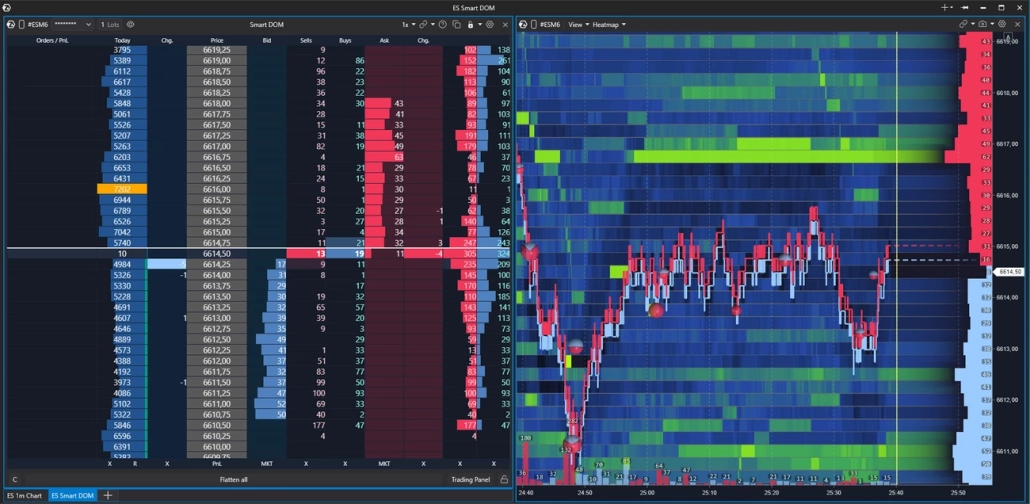The width and height of the screenshot is (1030, 504).
Task: Click price cell 6617,00 in DOM
Action: coord(217,147)
